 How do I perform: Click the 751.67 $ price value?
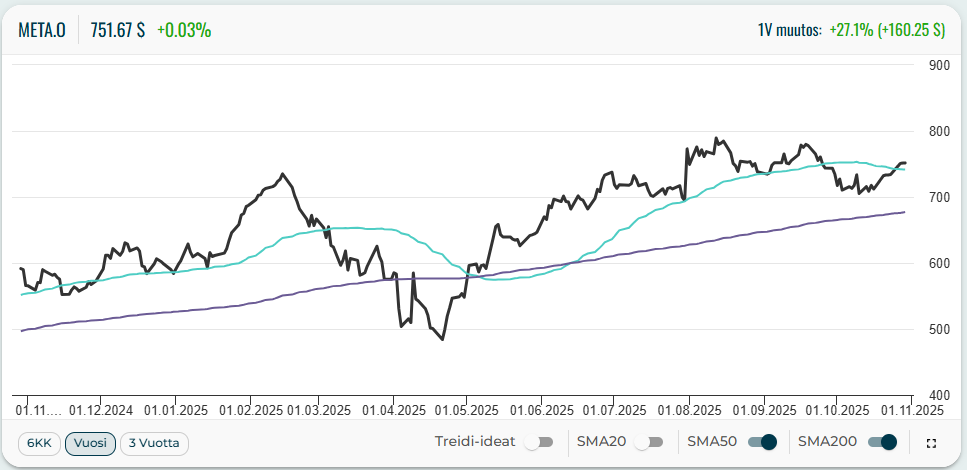[x=118, y=30]
